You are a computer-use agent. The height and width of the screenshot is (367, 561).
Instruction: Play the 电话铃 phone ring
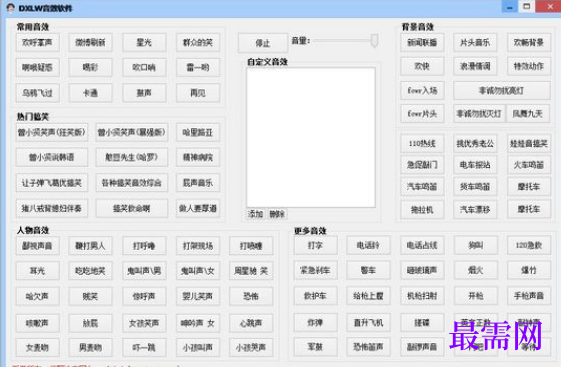click(x=368, y=245)
